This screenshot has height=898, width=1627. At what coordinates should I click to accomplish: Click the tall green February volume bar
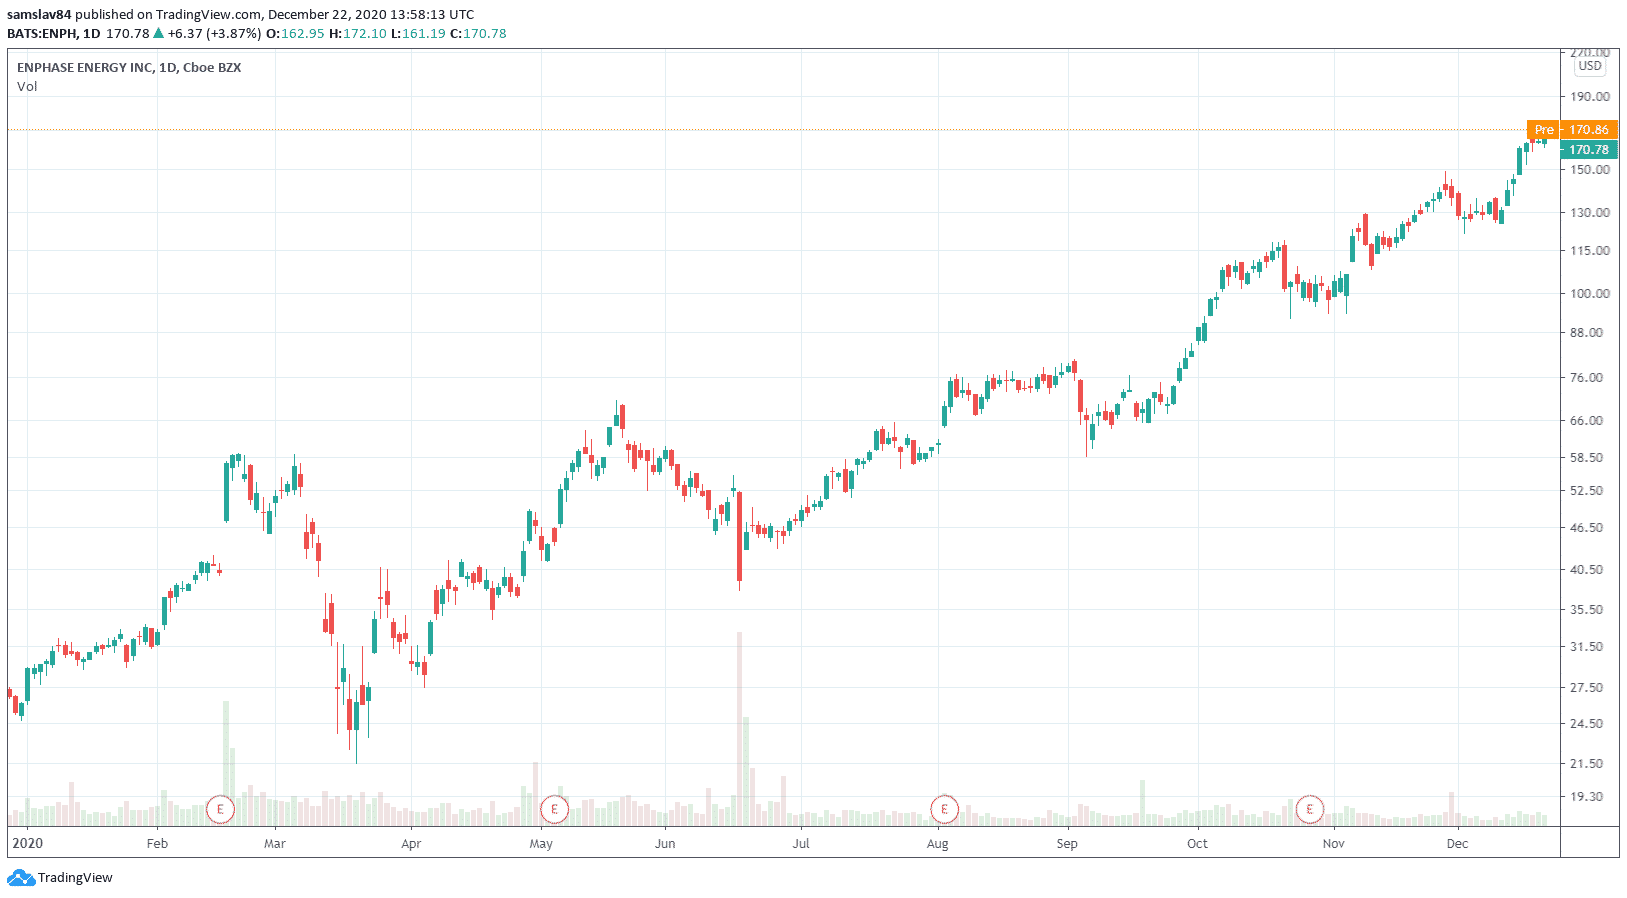[226, 760]
